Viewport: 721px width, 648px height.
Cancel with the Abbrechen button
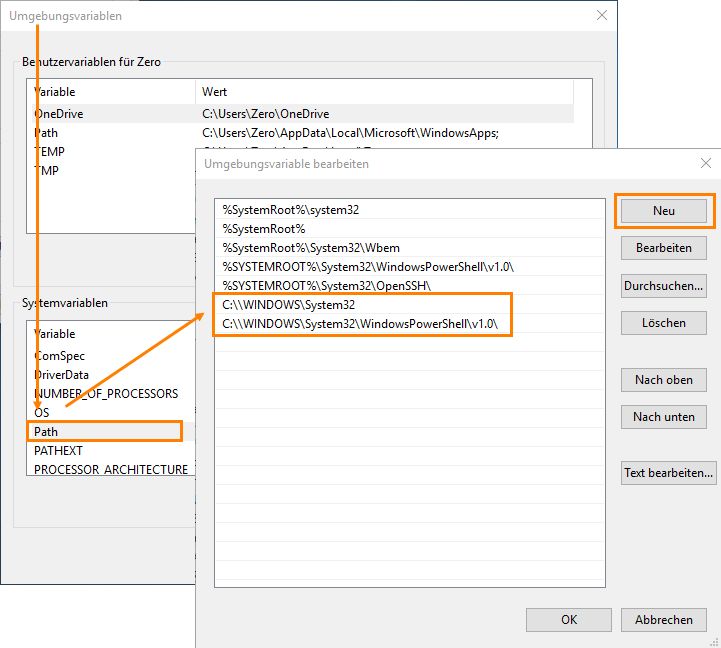pyautogui.click(x=664, y=620)
